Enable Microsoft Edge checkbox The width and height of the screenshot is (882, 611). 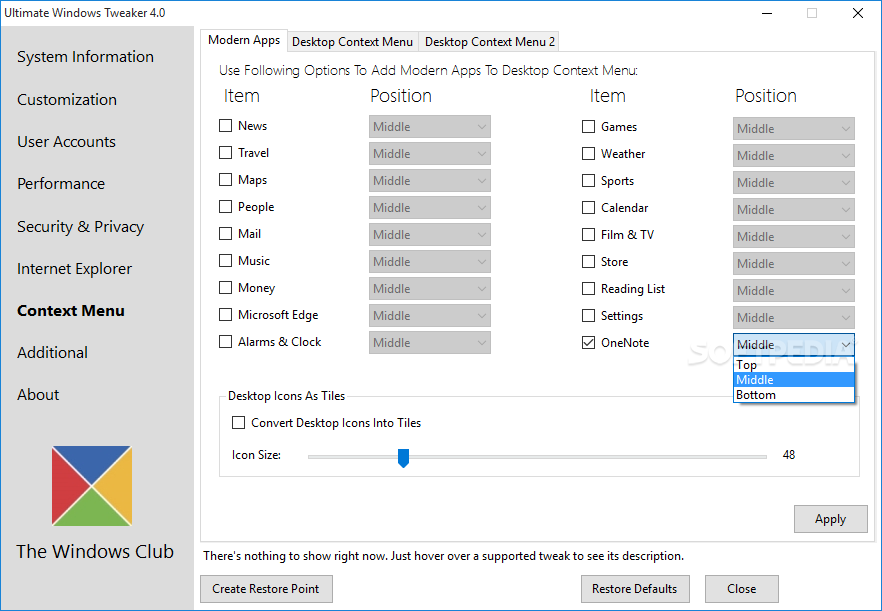(226, 315)
